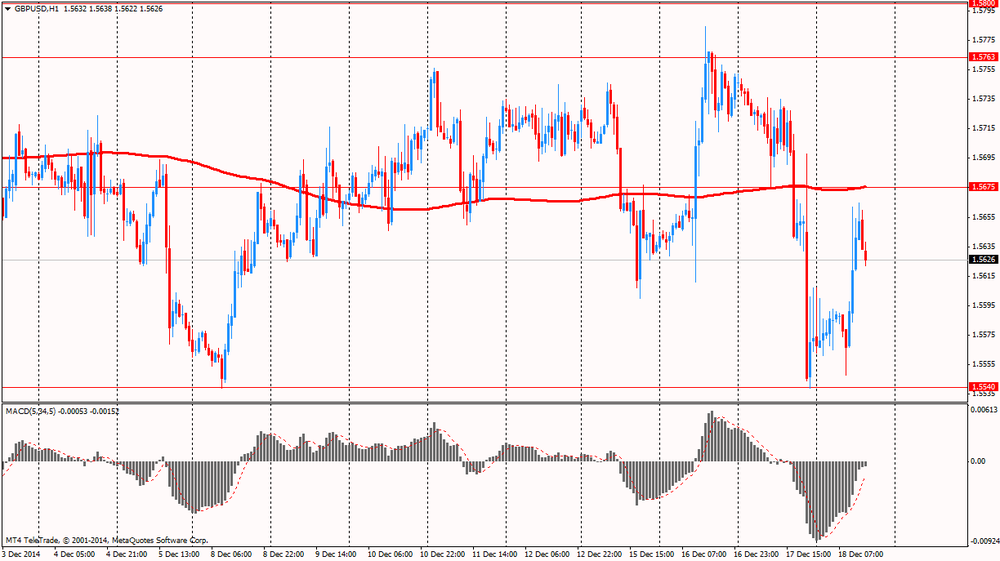Click the triangle arrow beside GBPUSD,H1 title
1000x561 pixels.
click(x=8, y=8)
